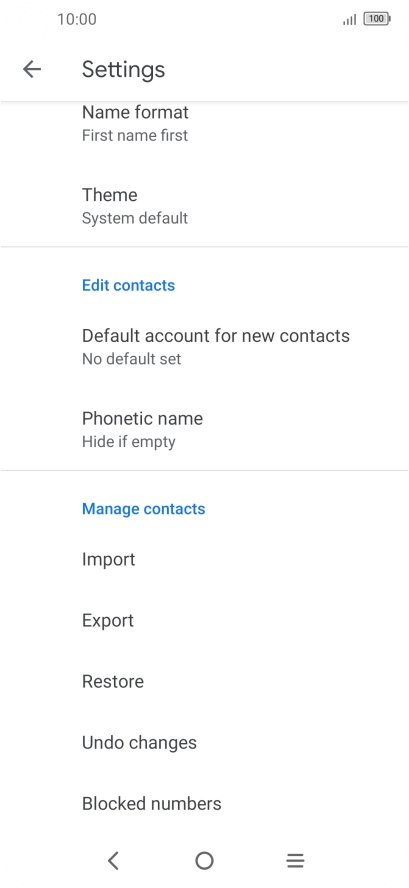
Task: Tap the 10:00 clock in status bar
Action: 77,19
